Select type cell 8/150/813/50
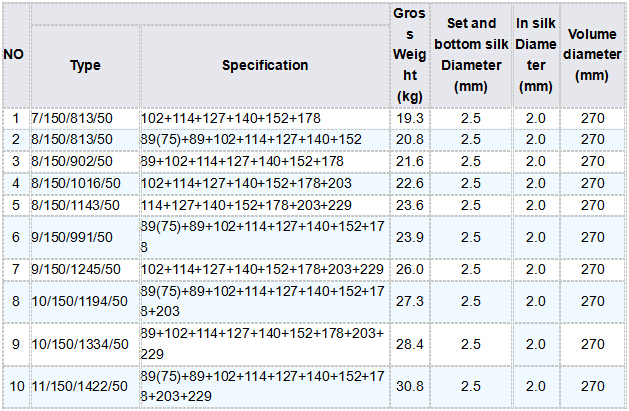This screenshot has width=629, height=411. (73, 139)
